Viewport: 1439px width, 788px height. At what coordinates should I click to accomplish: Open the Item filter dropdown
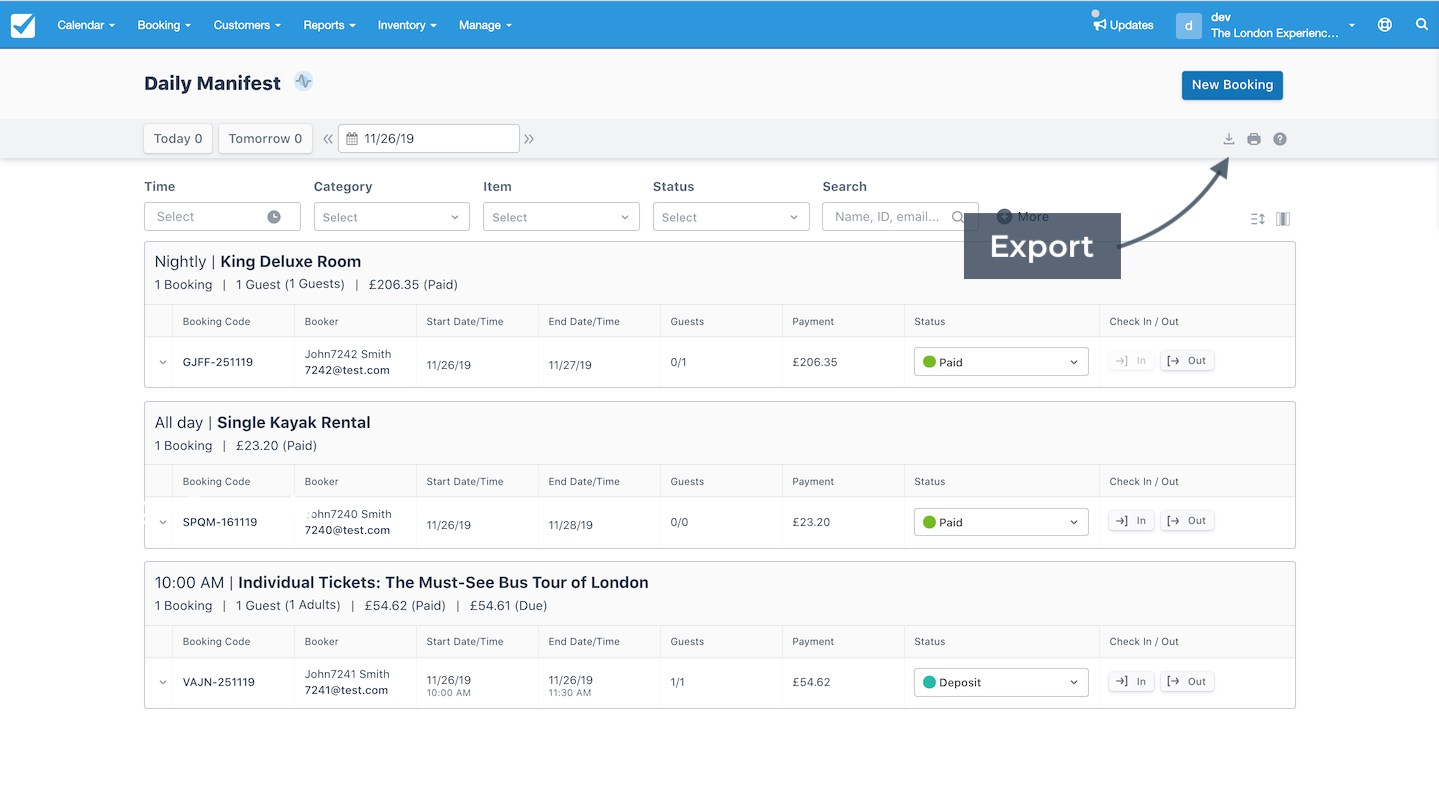click(x=561, y=217)
